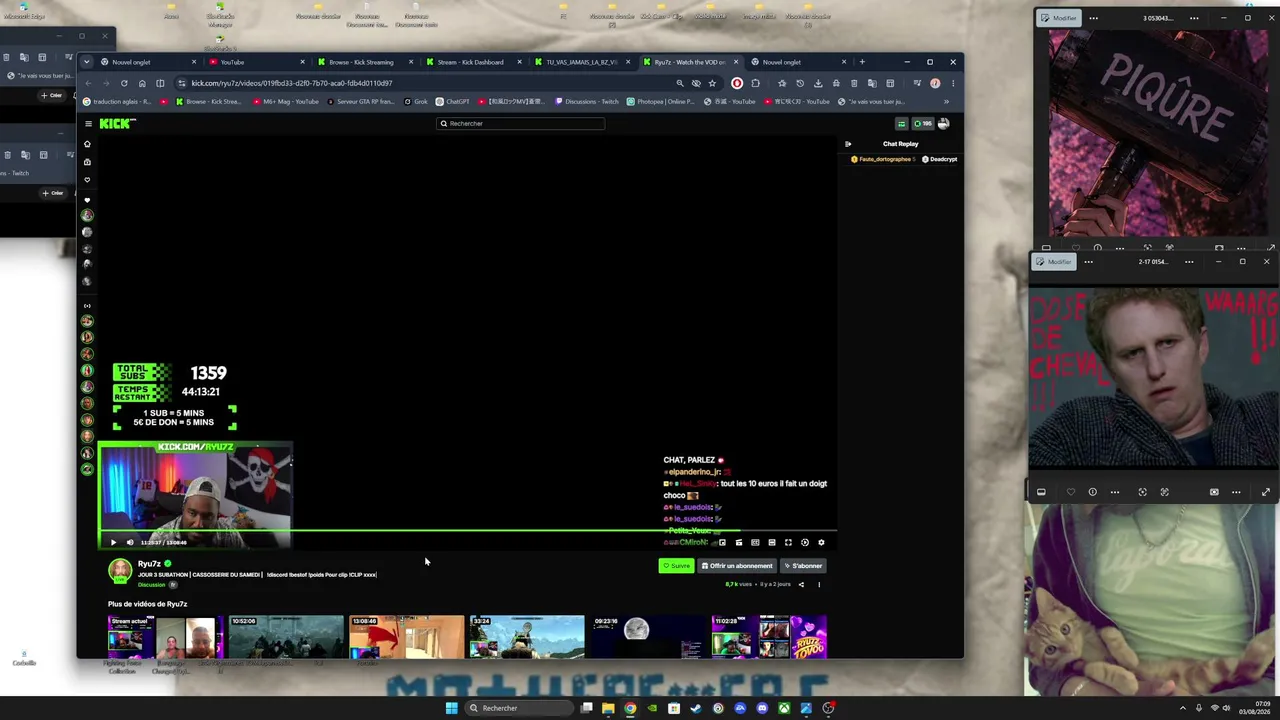Screen dimensions: 1280x720
Task: Open the Photopea bookmark
Action: coord(661,101)
